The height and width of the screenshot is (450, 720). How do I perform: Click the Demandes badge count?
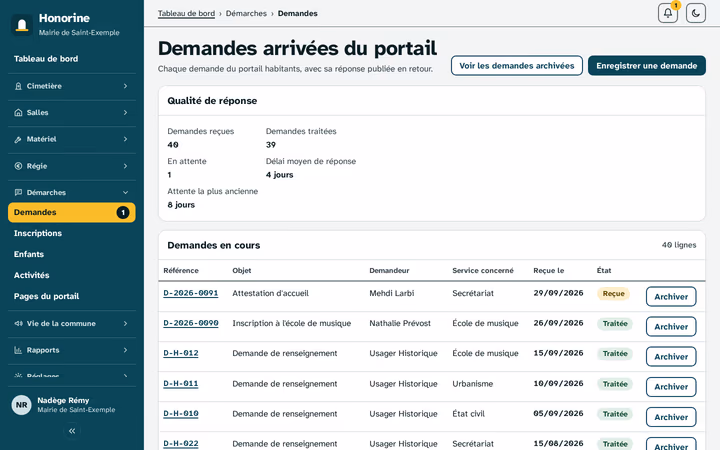[x=123, y=213]
